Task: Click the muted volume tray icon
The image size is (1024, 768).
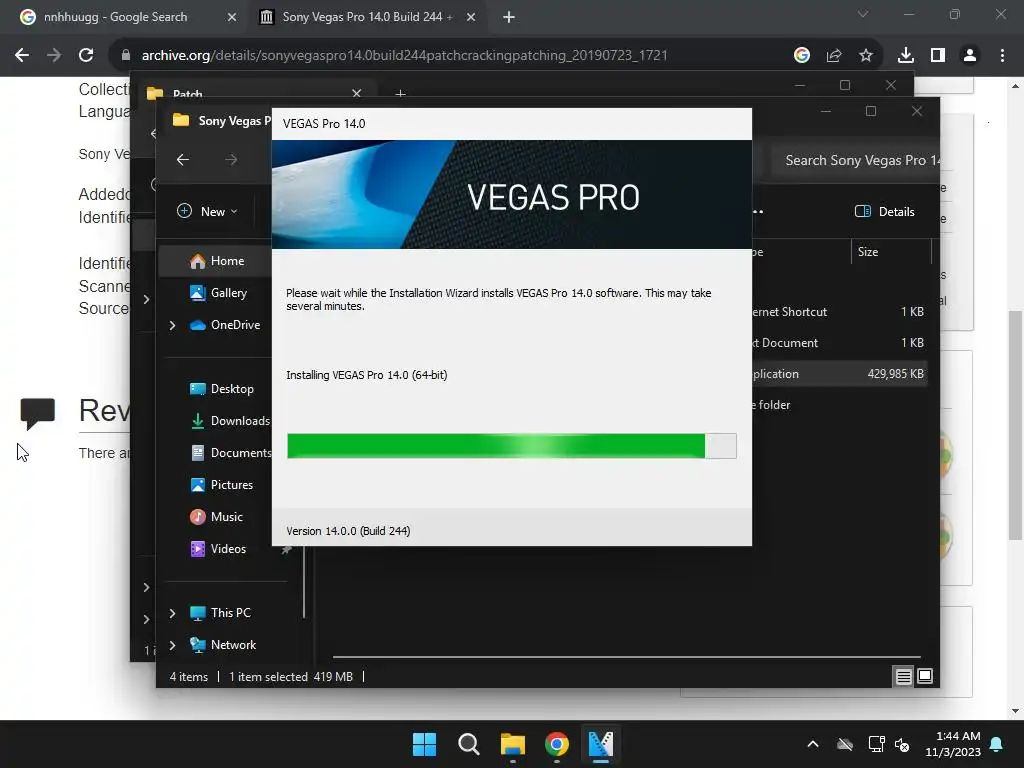Action: click(902, 744)
